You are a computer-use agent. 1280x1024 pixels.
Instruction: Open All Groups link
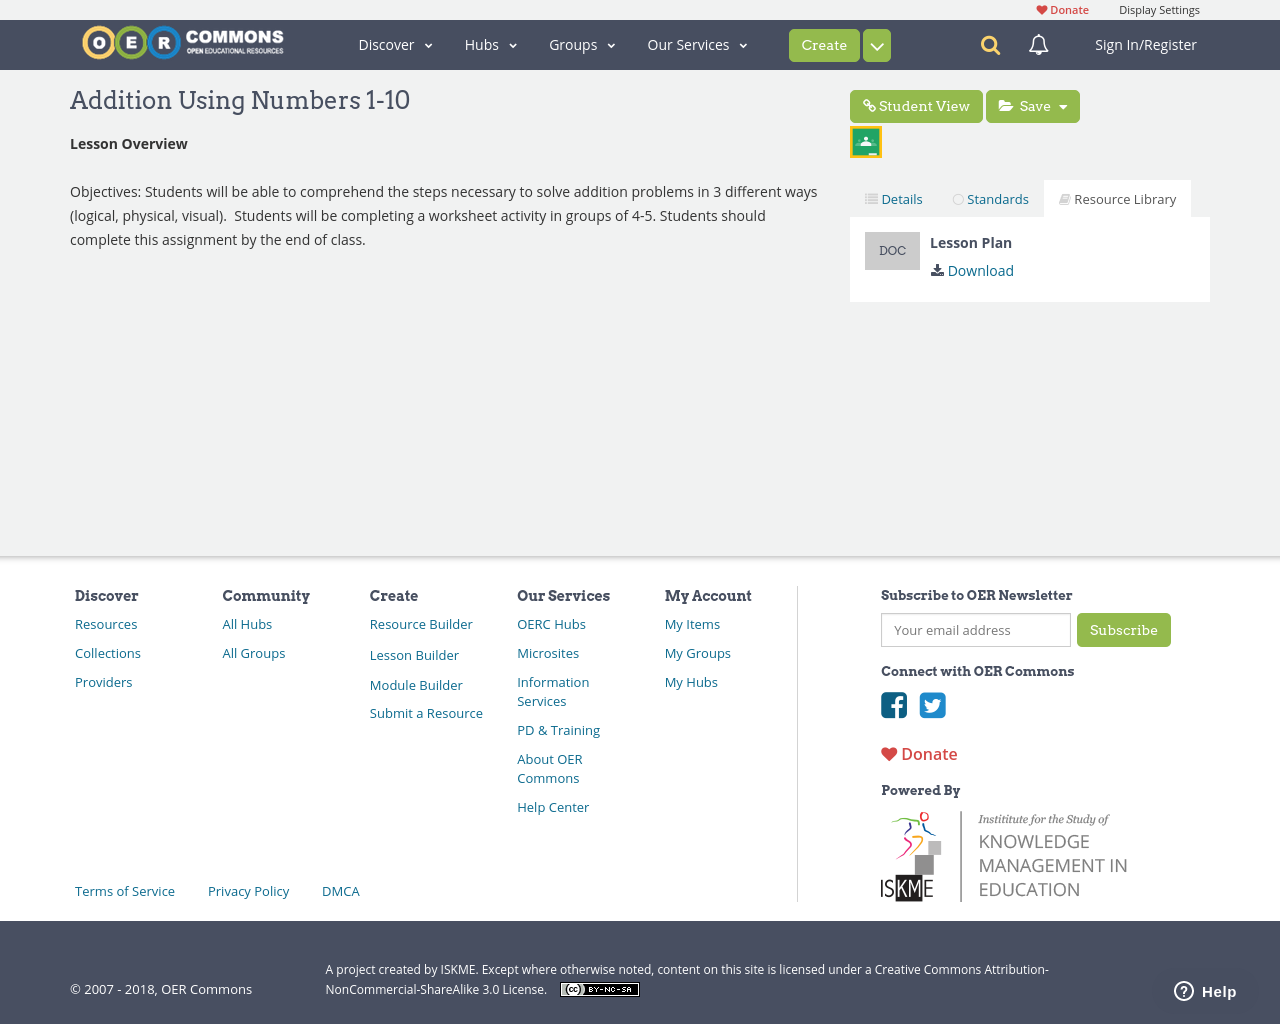tap(254, 653)
